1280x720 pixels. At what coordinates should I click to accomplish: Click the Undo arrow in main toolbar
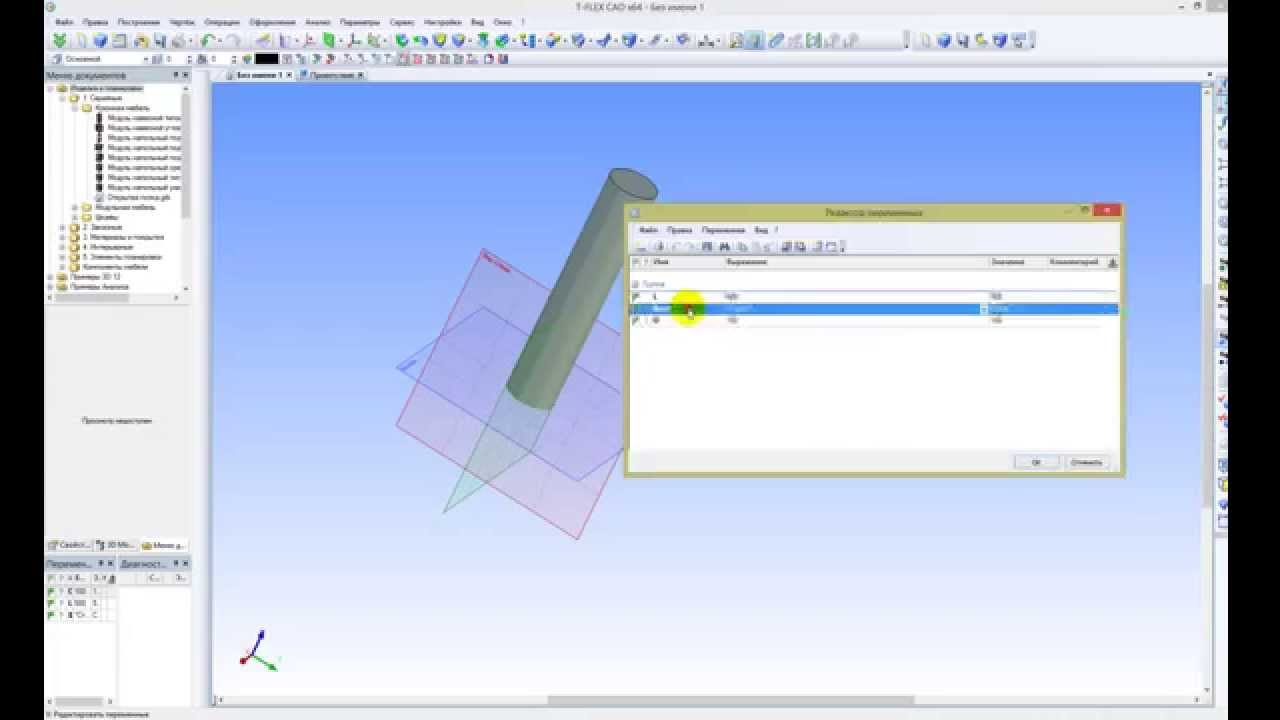(x=208, y=41)
